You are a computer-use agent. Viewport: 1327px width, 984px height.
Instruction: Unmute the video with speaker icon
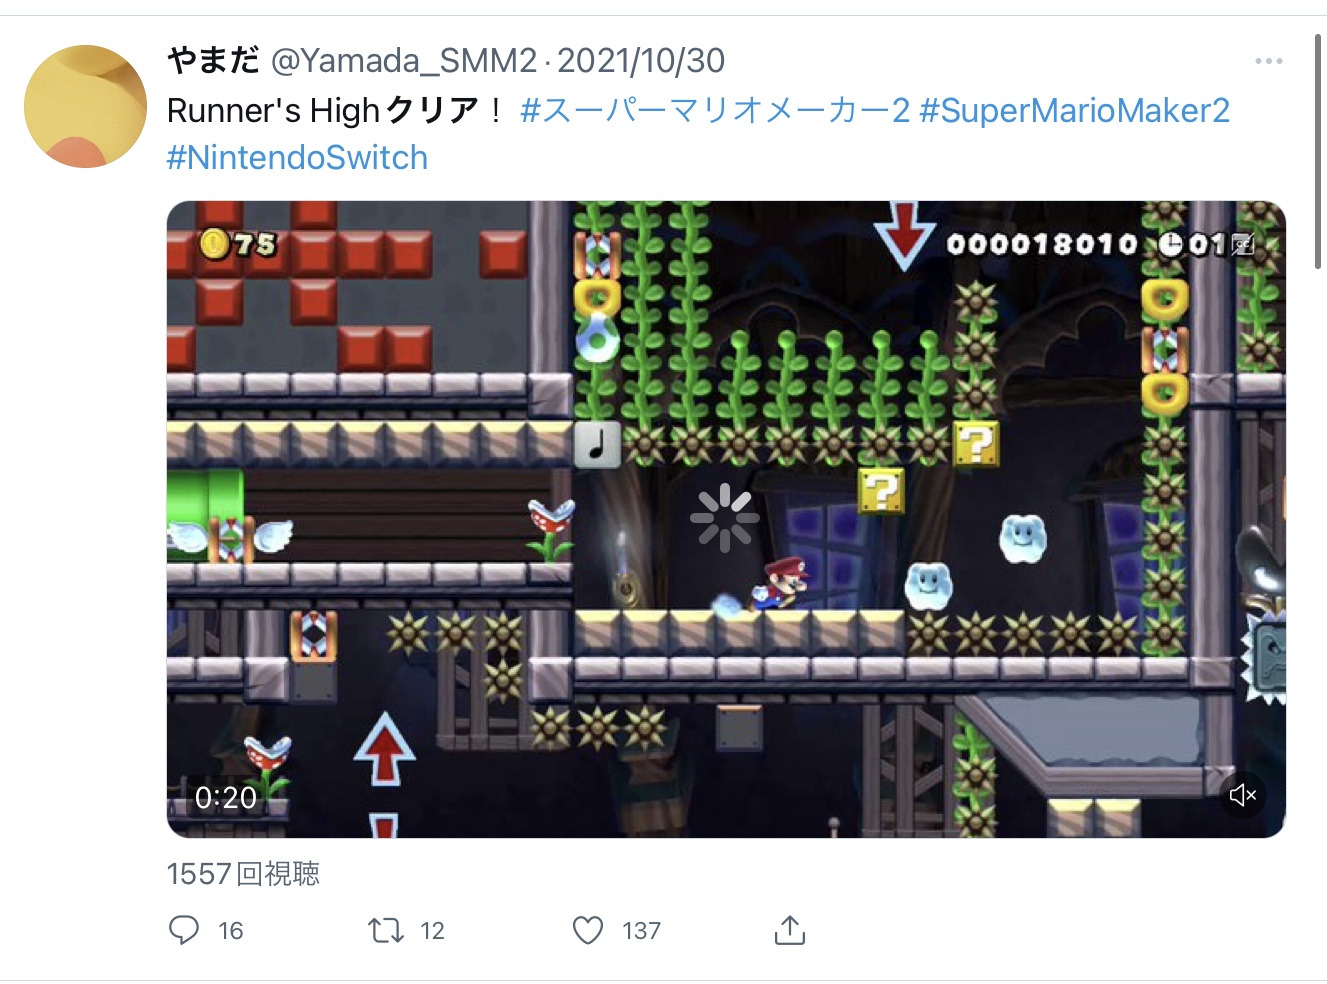[1243, 795]
